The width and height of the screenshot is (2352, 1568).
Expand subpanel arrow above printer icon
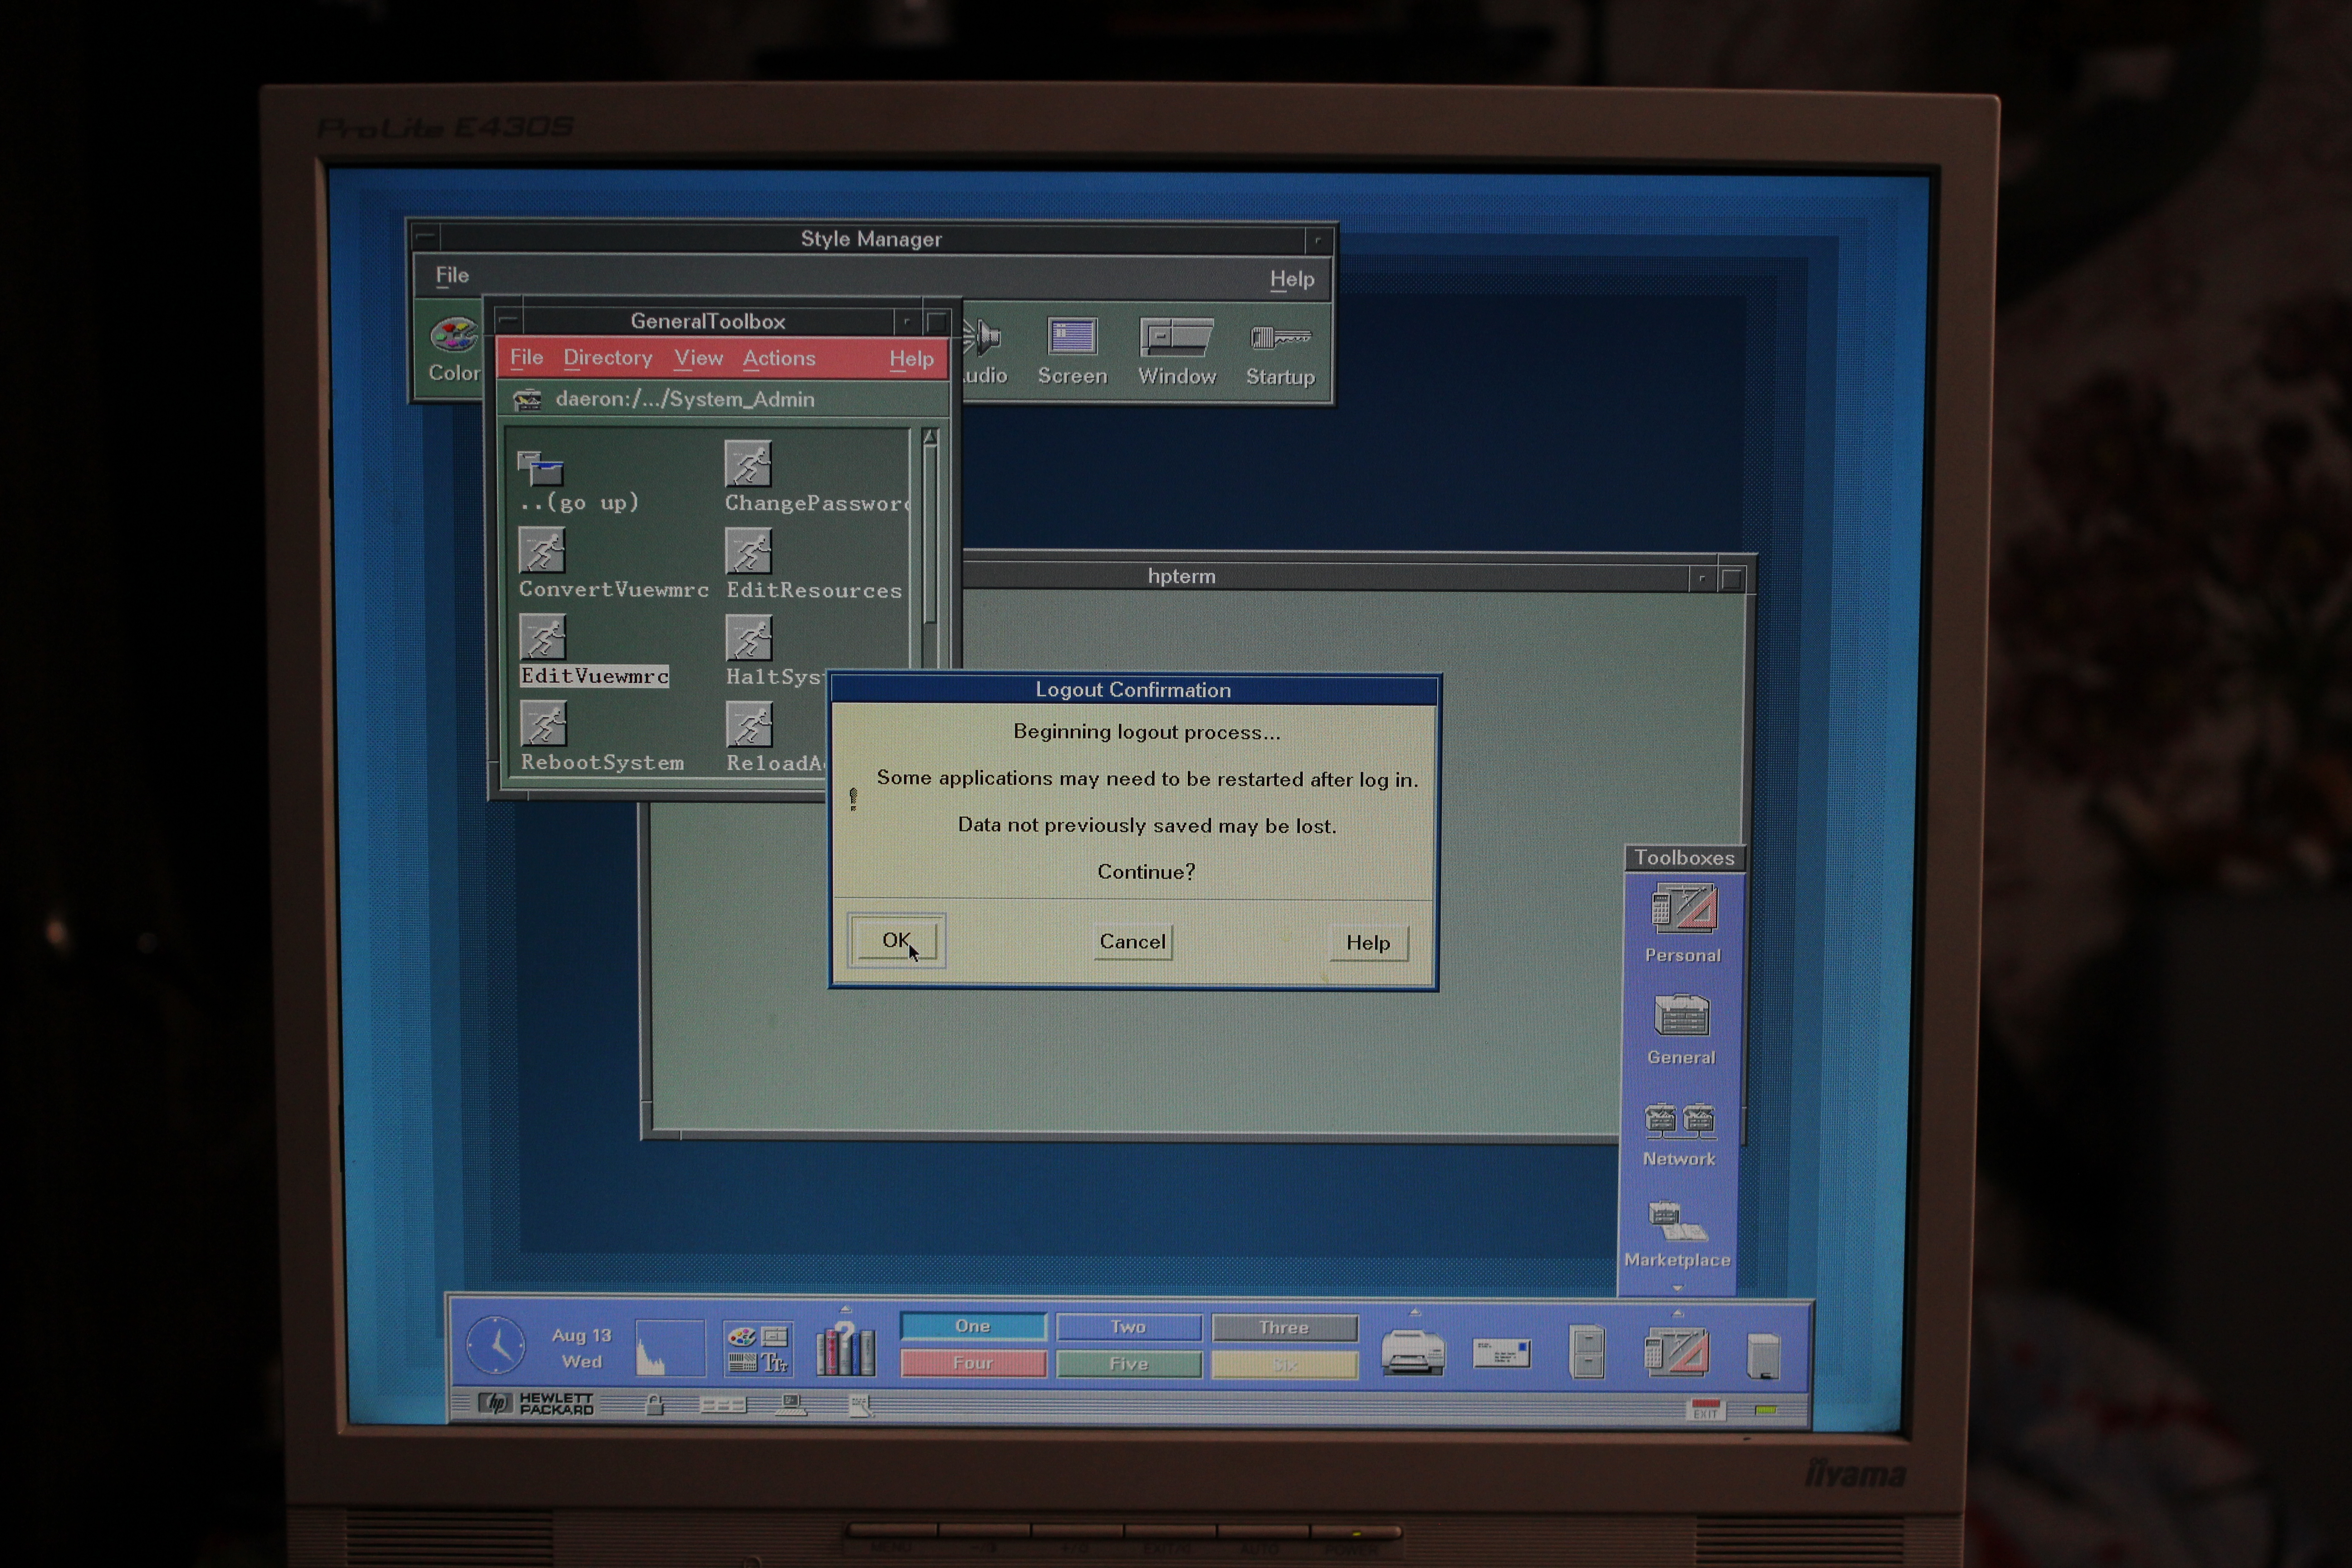coord(1414,1312)
